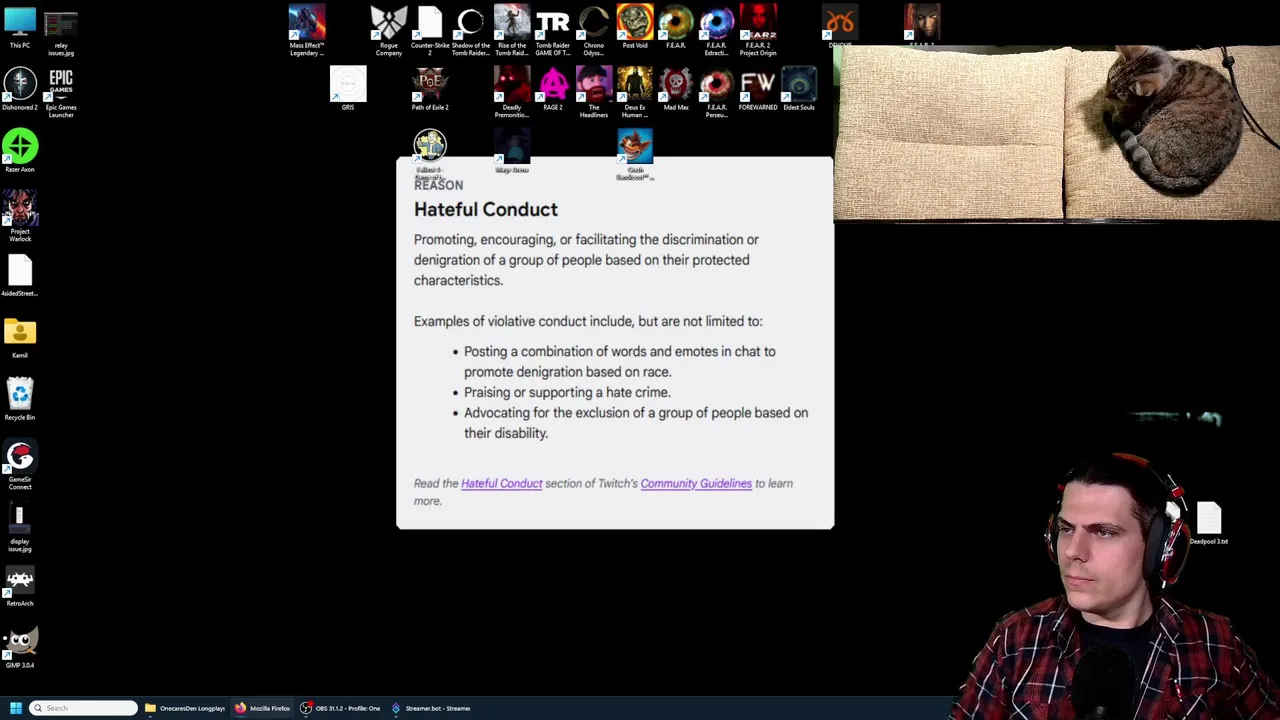Viewport: 1280px width, 720px height.
Task: Launch The Headliners
Action: [594, 93]
